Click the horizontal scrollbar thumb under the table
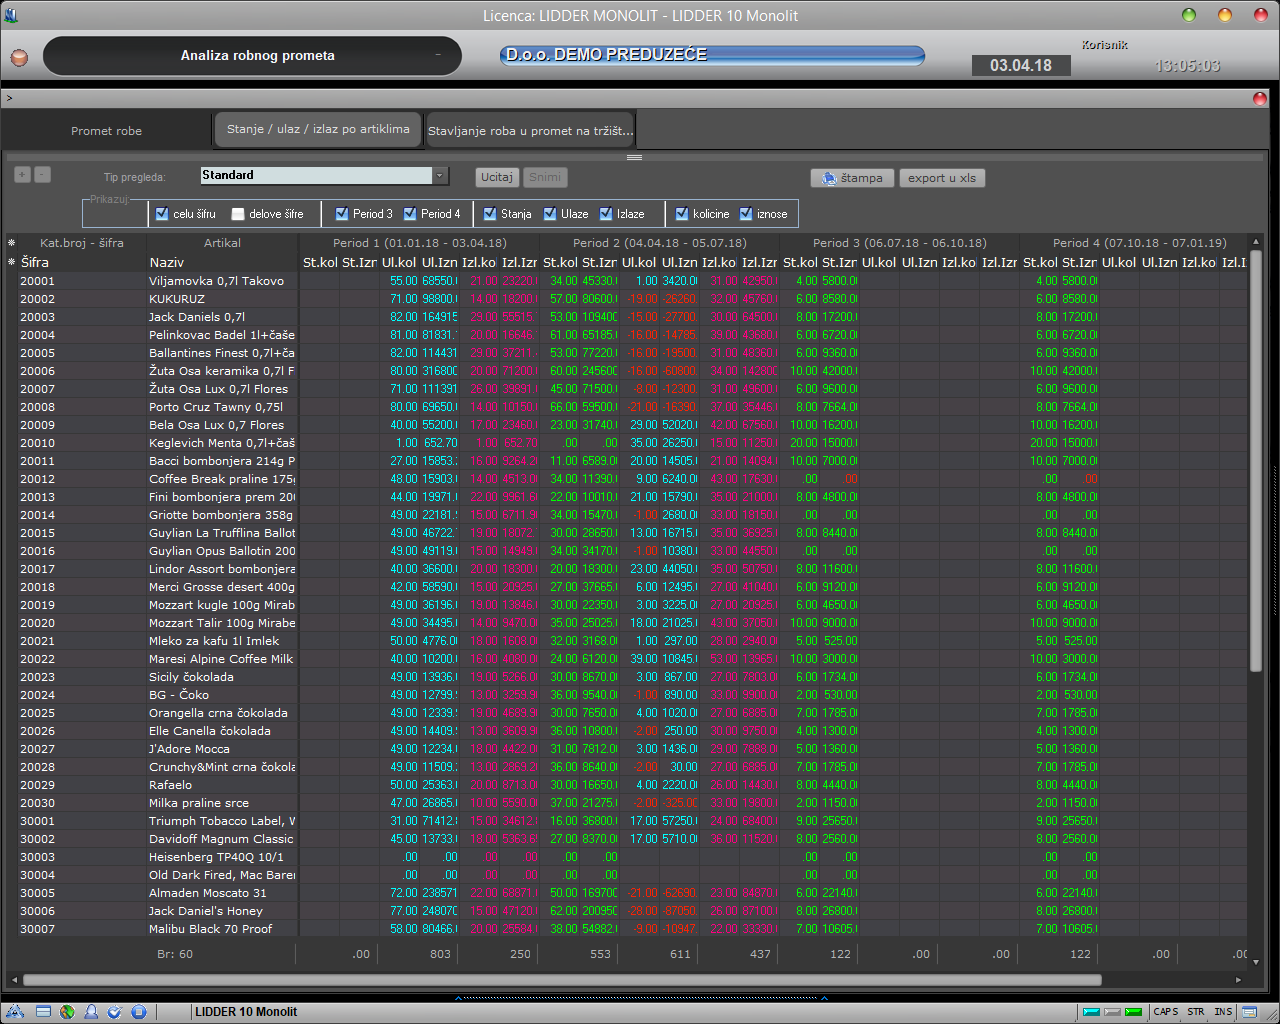 (562, 980)
